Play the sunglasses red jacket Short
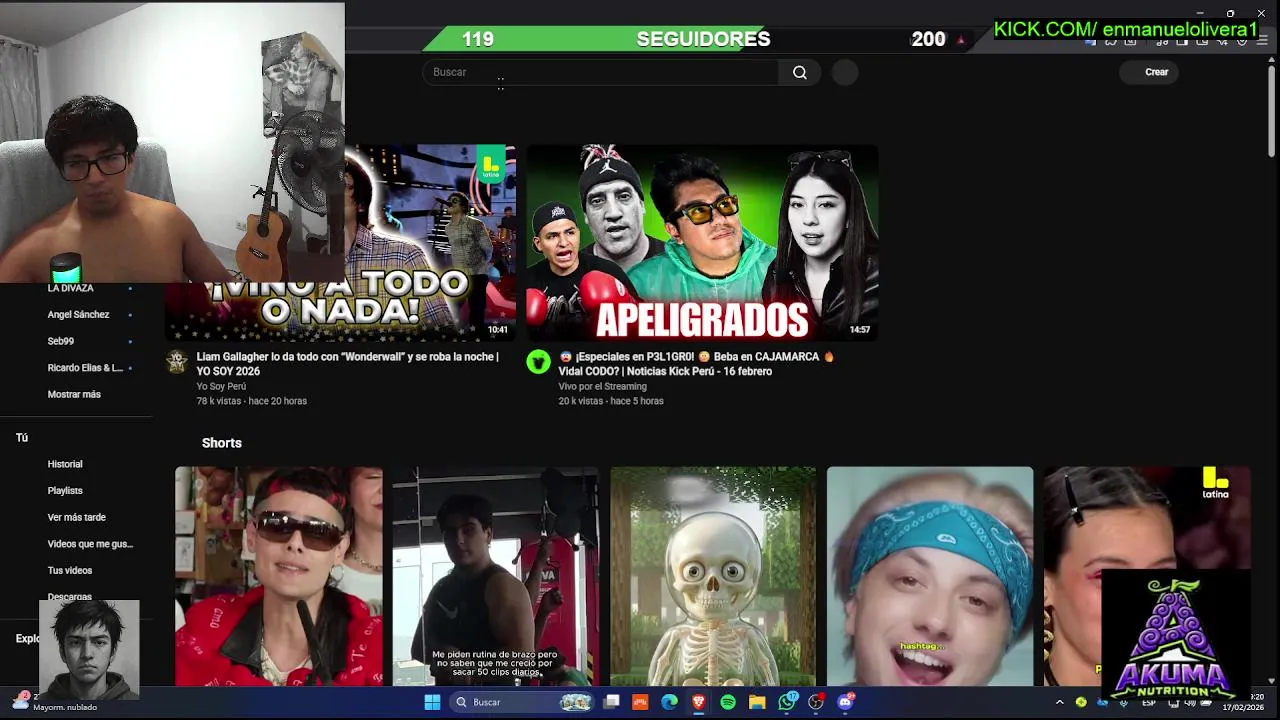The height and width of the screenshot is (720, 1280). tap(278, 576)
